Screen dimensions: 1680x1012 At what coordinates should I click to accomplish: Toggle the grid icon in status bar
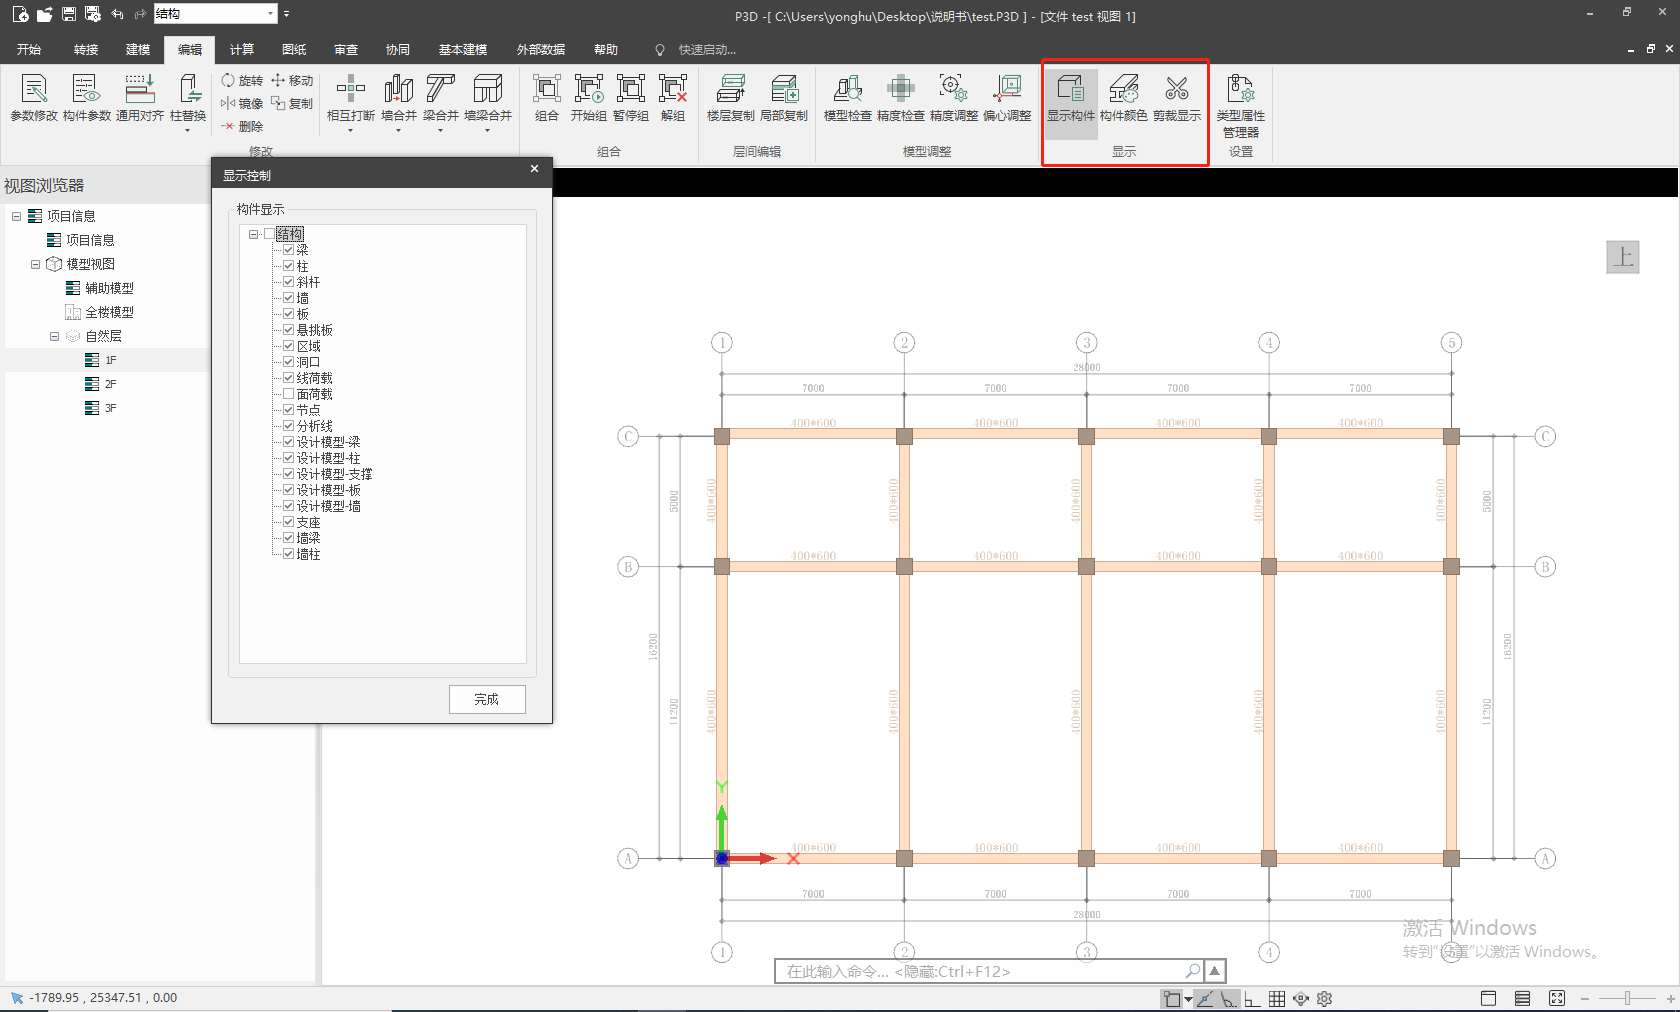coord(1277,998)
